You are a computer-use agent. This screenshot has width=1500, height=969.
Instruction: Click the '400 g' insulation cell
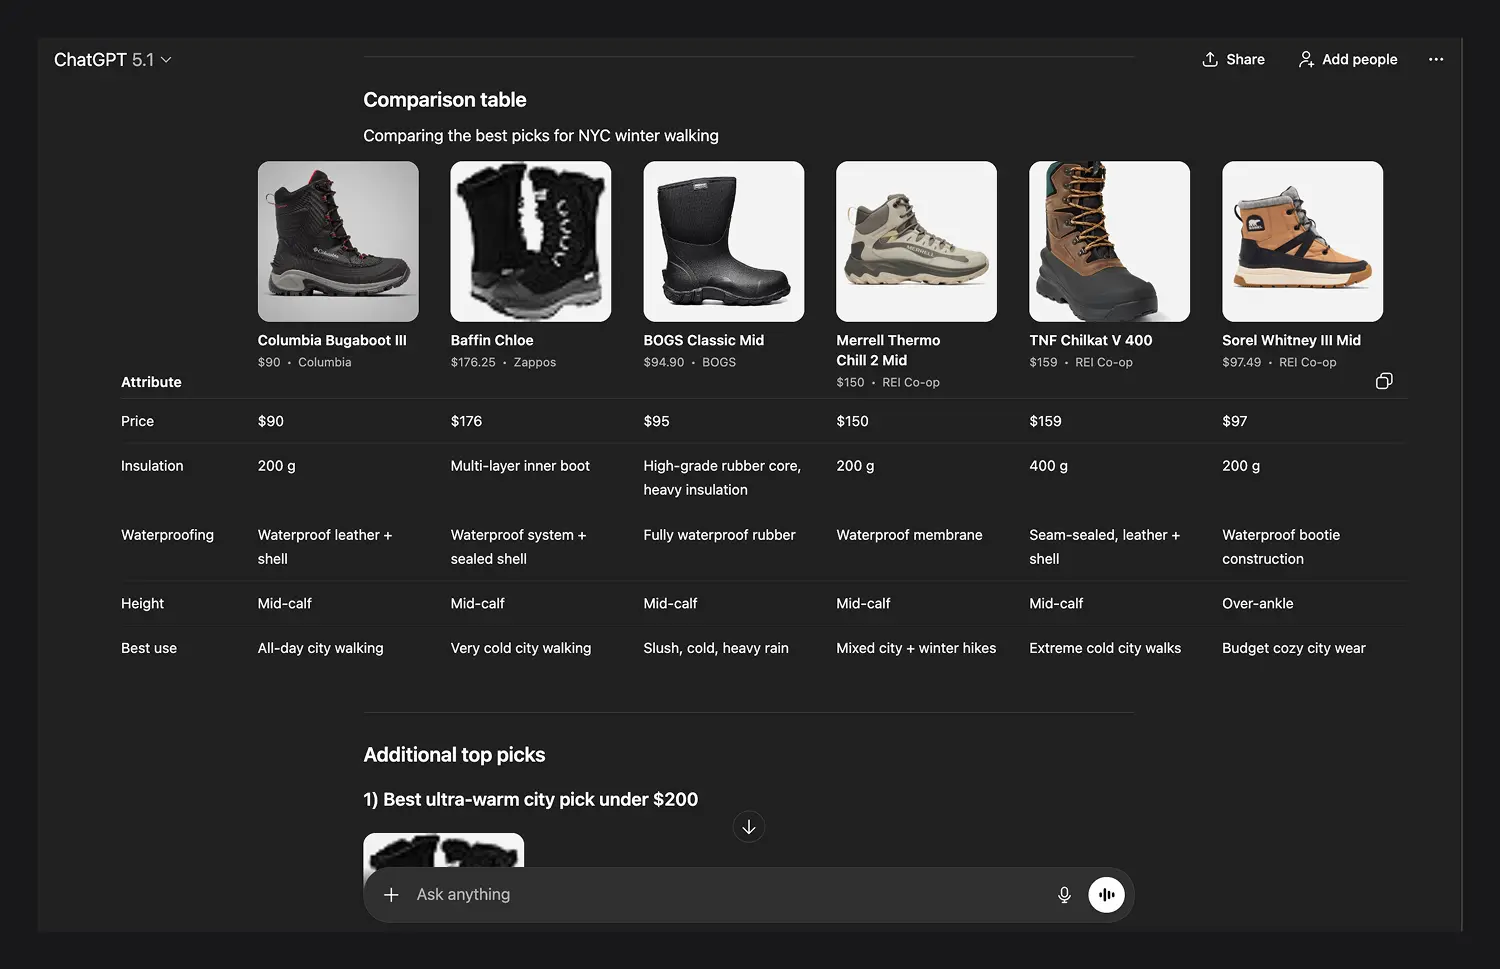[1048, 466]
